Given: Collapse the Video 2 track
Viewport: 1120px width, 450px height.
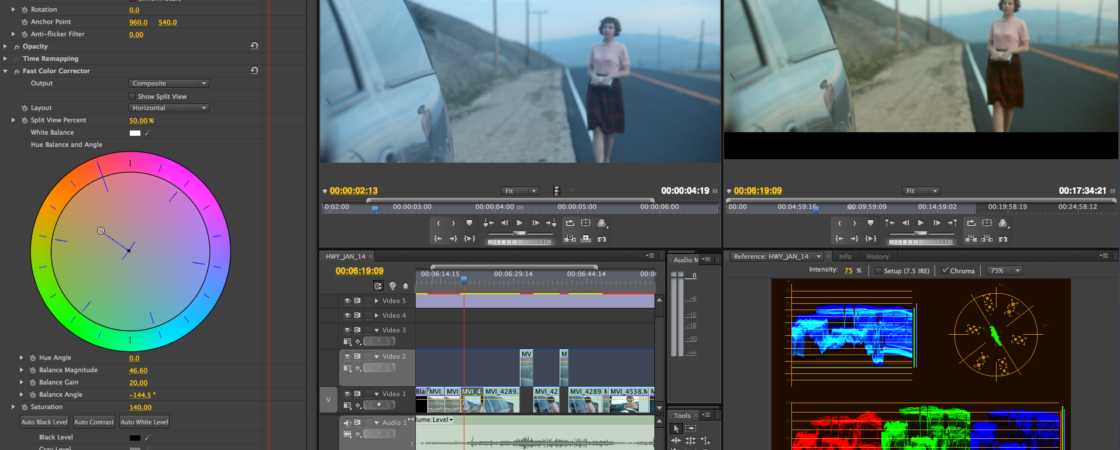Looking at the screenshot, I should 376,356.
